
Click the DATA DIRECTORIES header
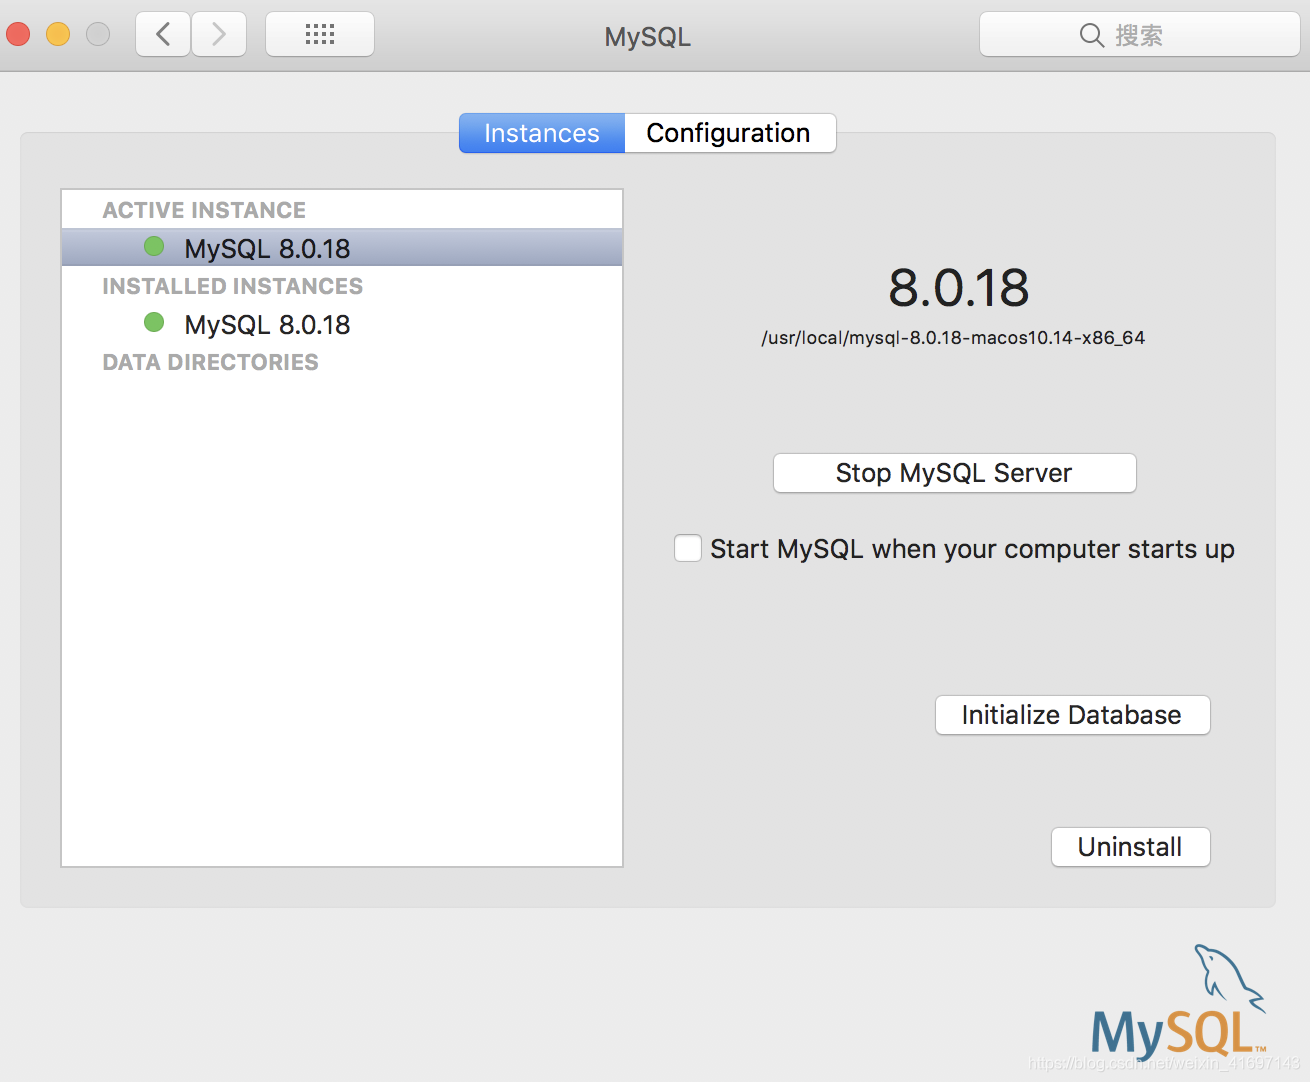[211, 362]
